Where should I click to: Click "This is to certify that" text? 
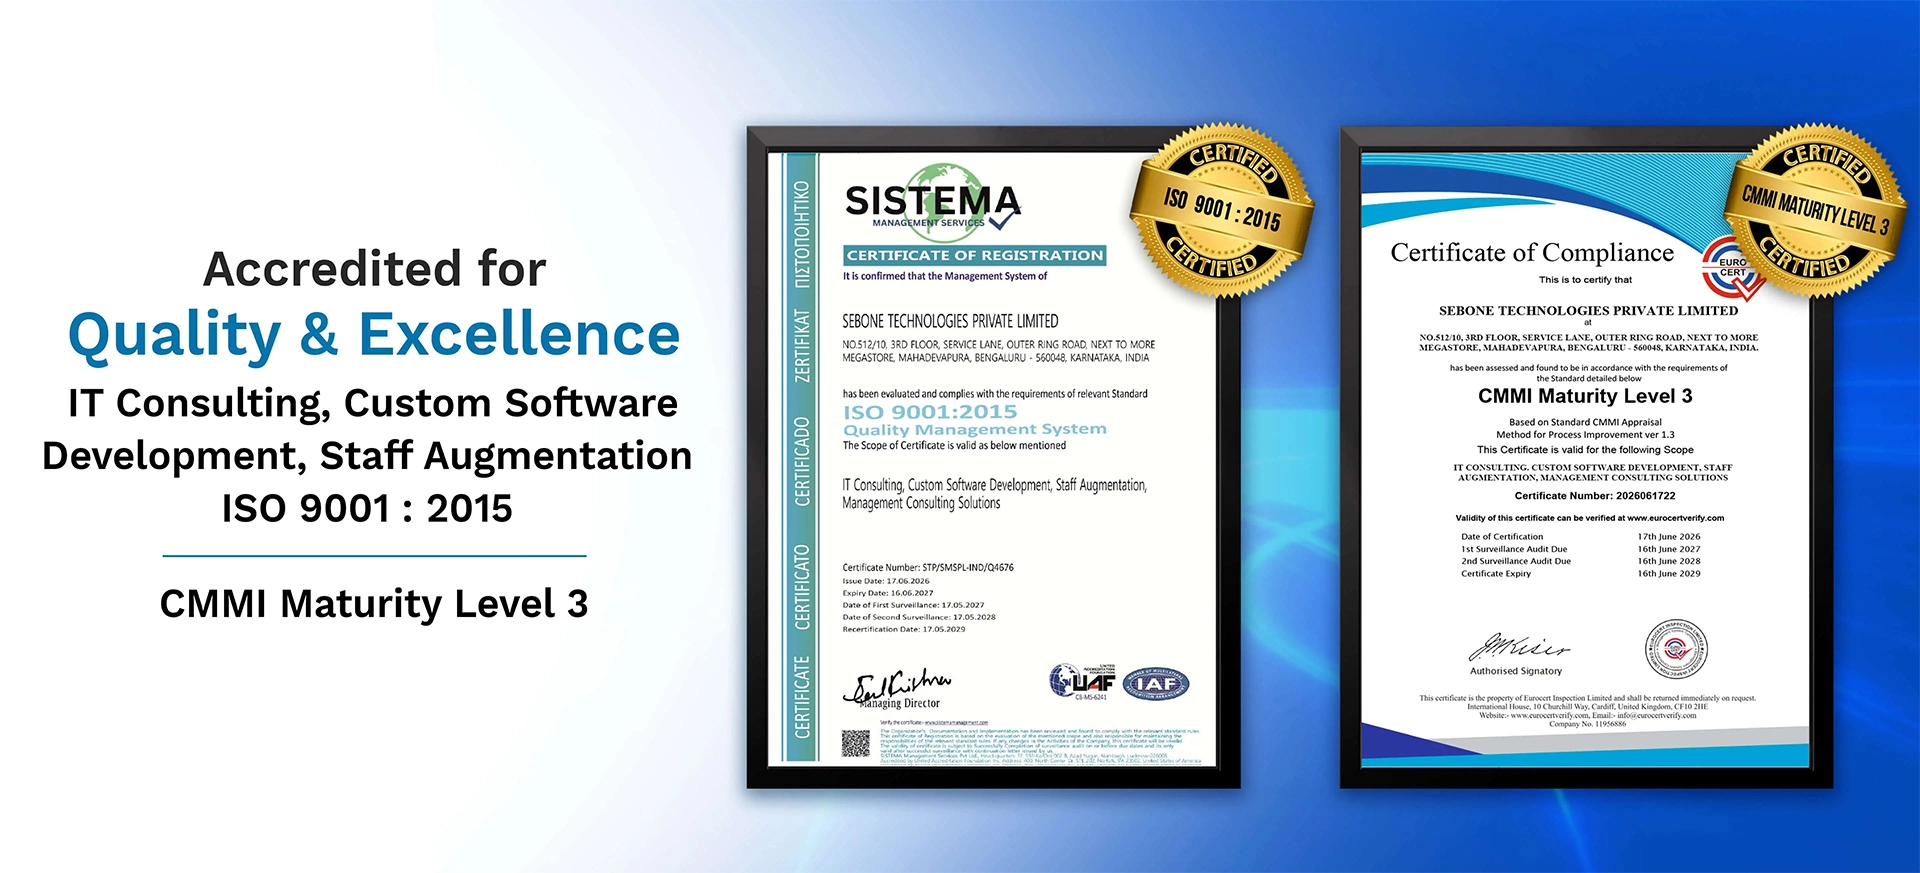[x=1585, y=280]
